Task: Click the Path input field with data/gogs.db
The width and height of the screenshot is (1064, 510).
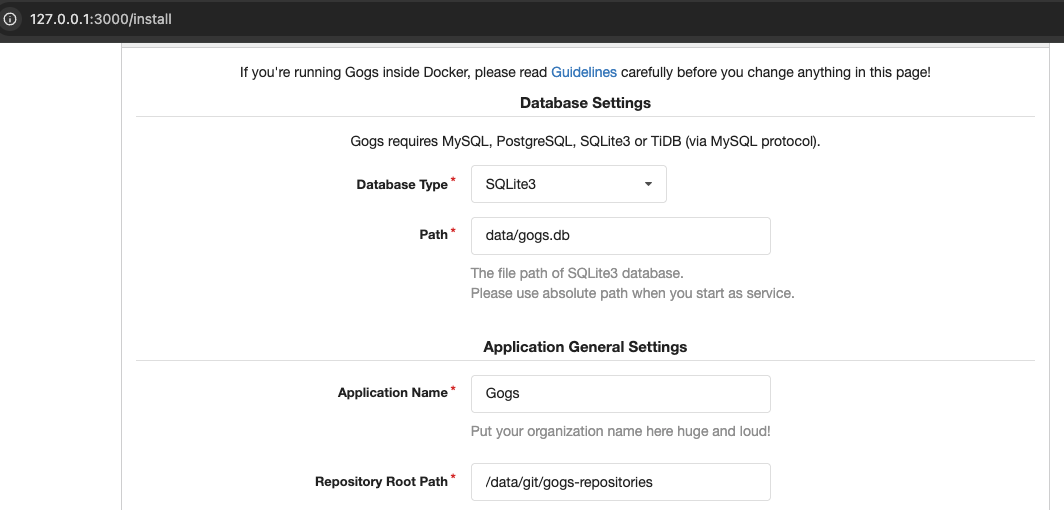Action: point(621,236)
